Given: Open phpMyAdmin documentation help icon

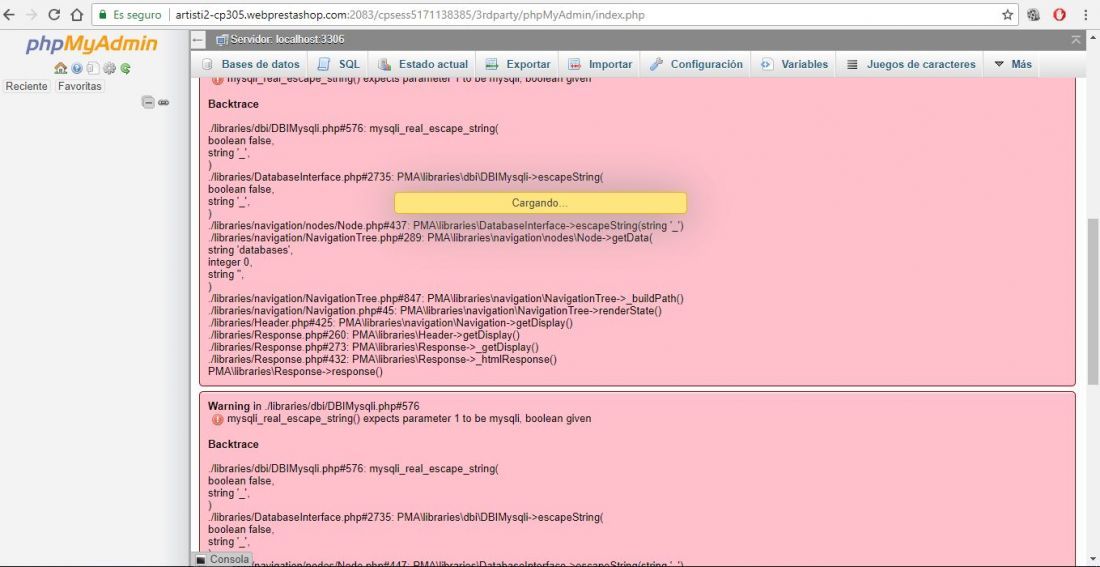Looking at the screenshot, I should 76,68.
